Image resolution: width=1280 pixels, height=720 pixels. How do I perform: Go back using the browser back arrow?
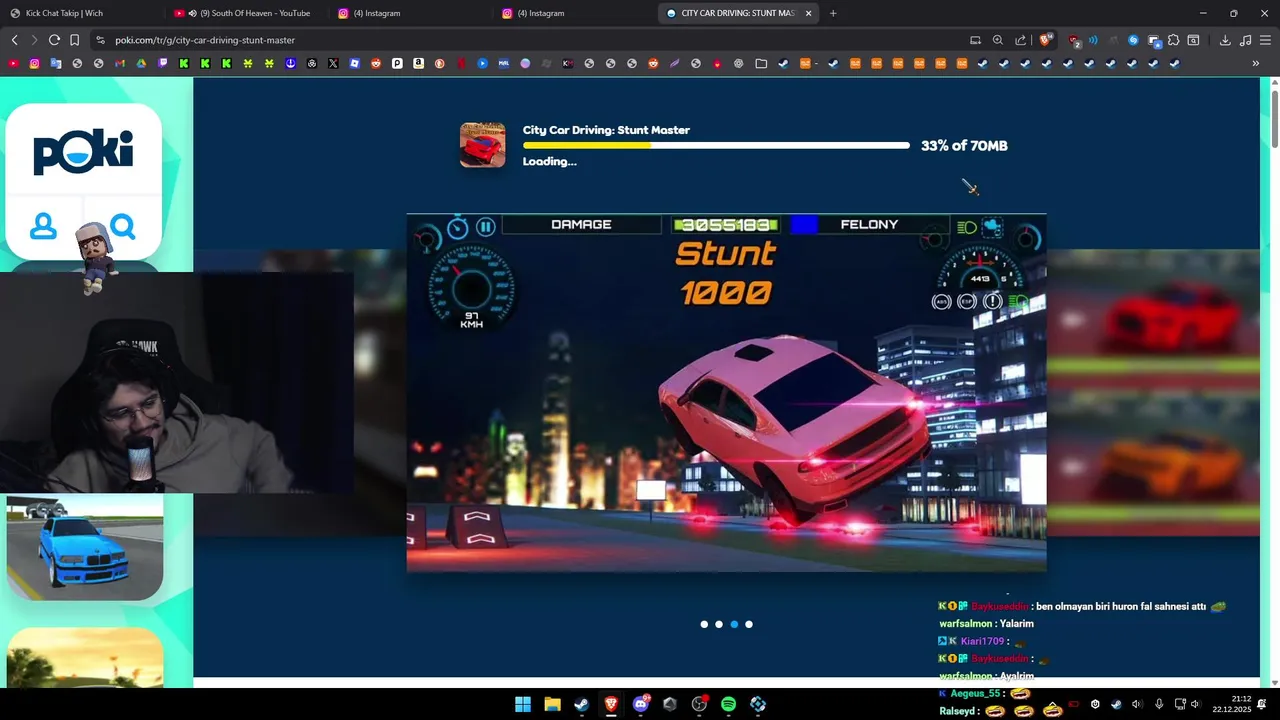[14, 40]
